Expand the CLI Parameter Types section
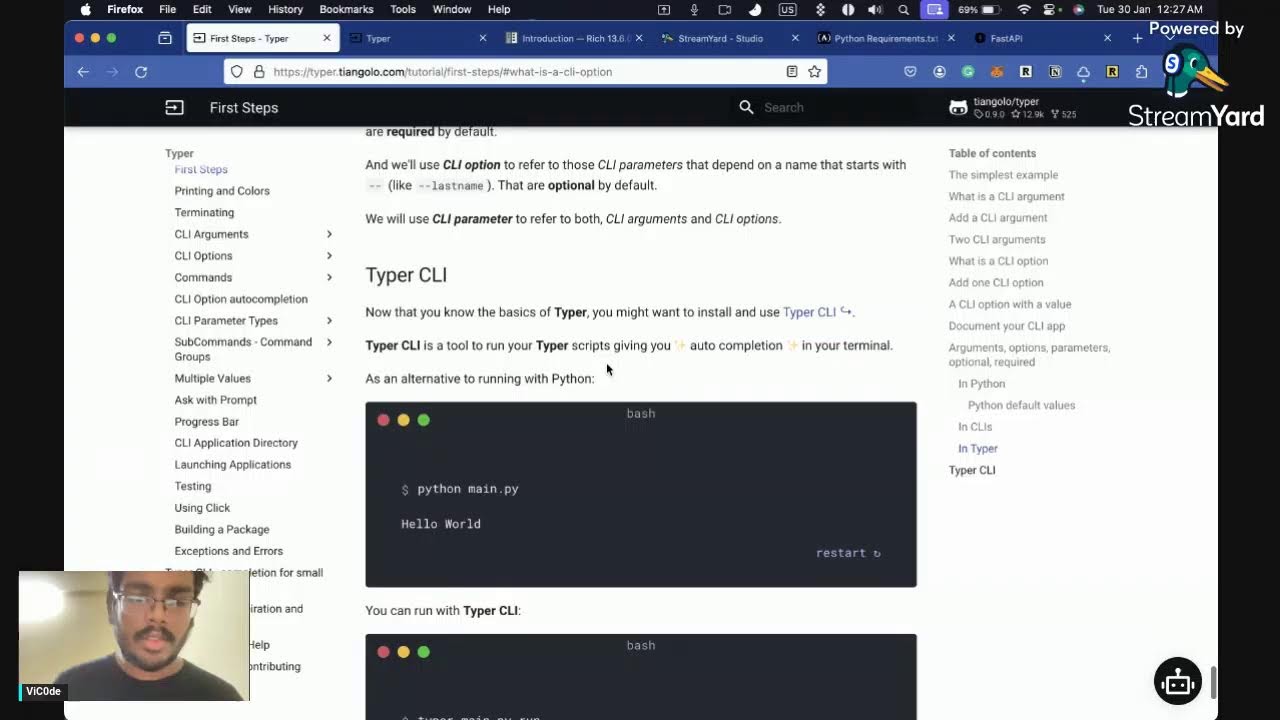 click(x=329, y=321)
